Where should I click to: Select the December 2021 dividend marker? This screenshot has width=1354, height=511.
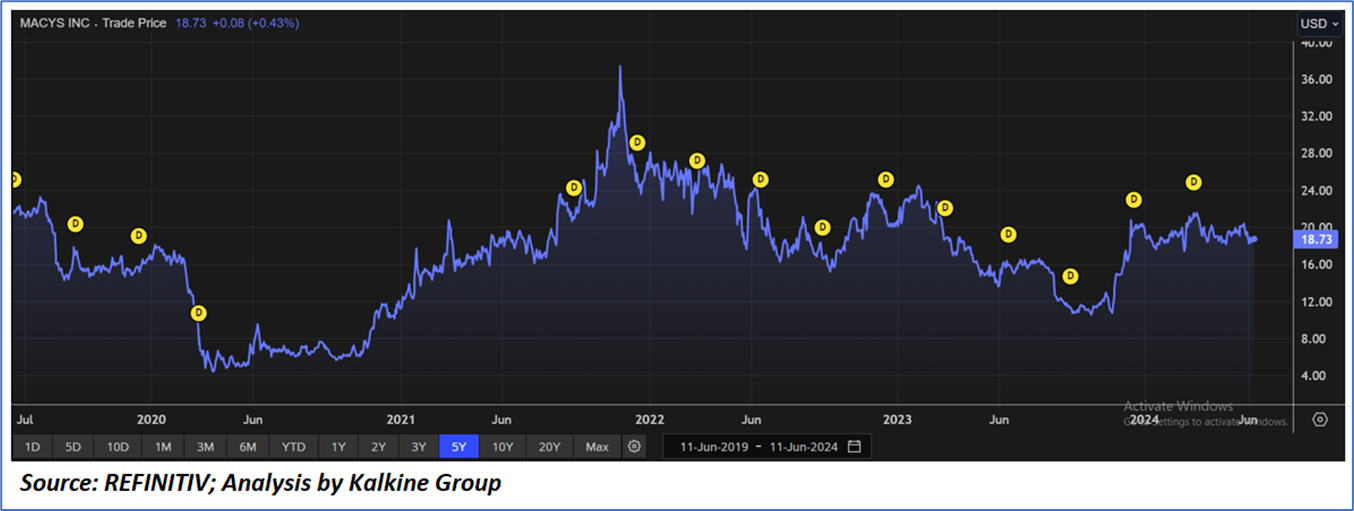(636, 143)
